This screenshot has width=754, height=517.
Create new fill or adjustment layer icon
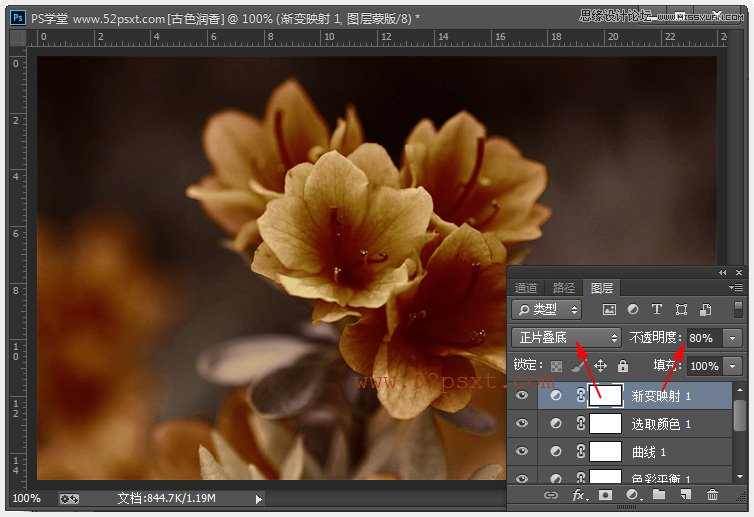click(633, 495)
